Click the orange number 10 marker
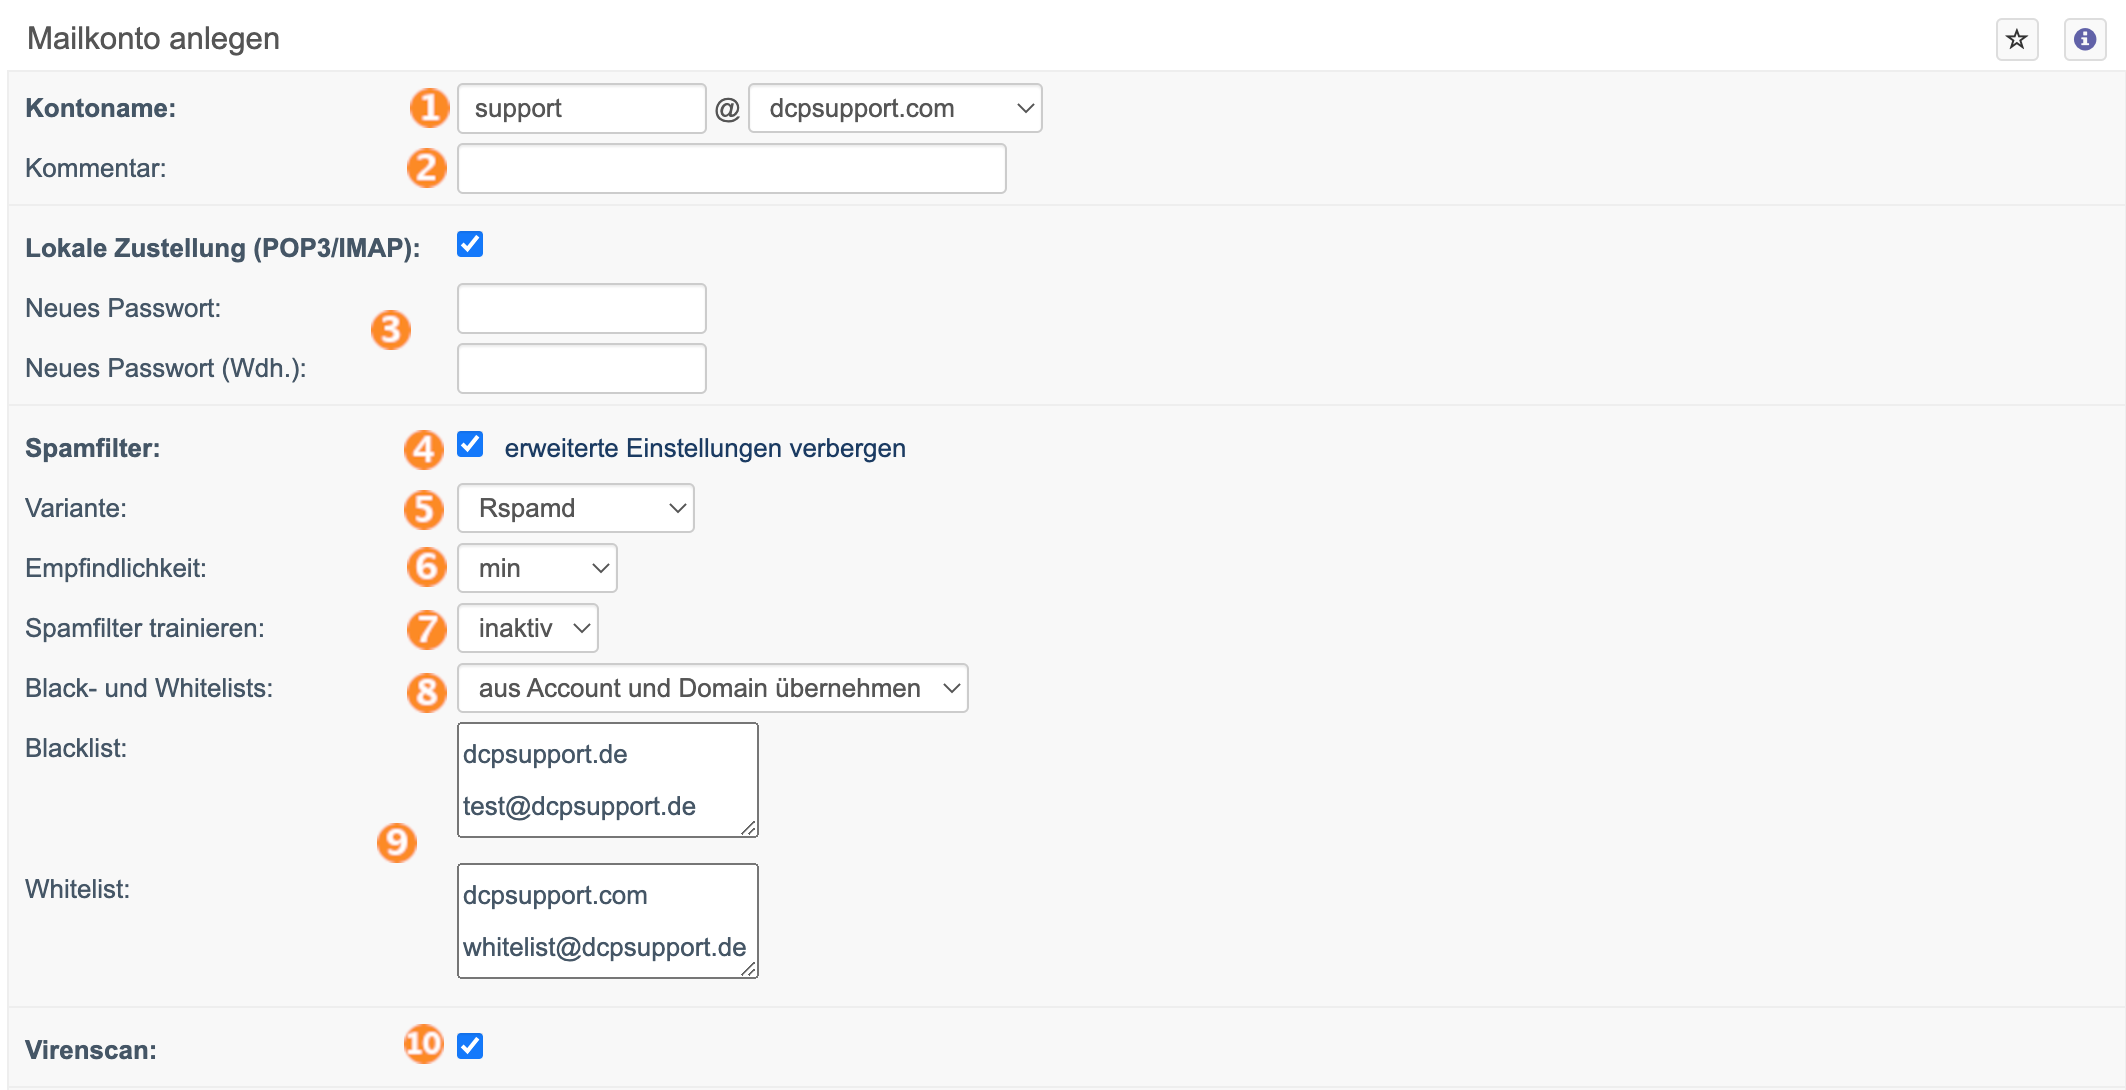Viewport: 2126px width, 1090px height. (x=424, y=1044)
